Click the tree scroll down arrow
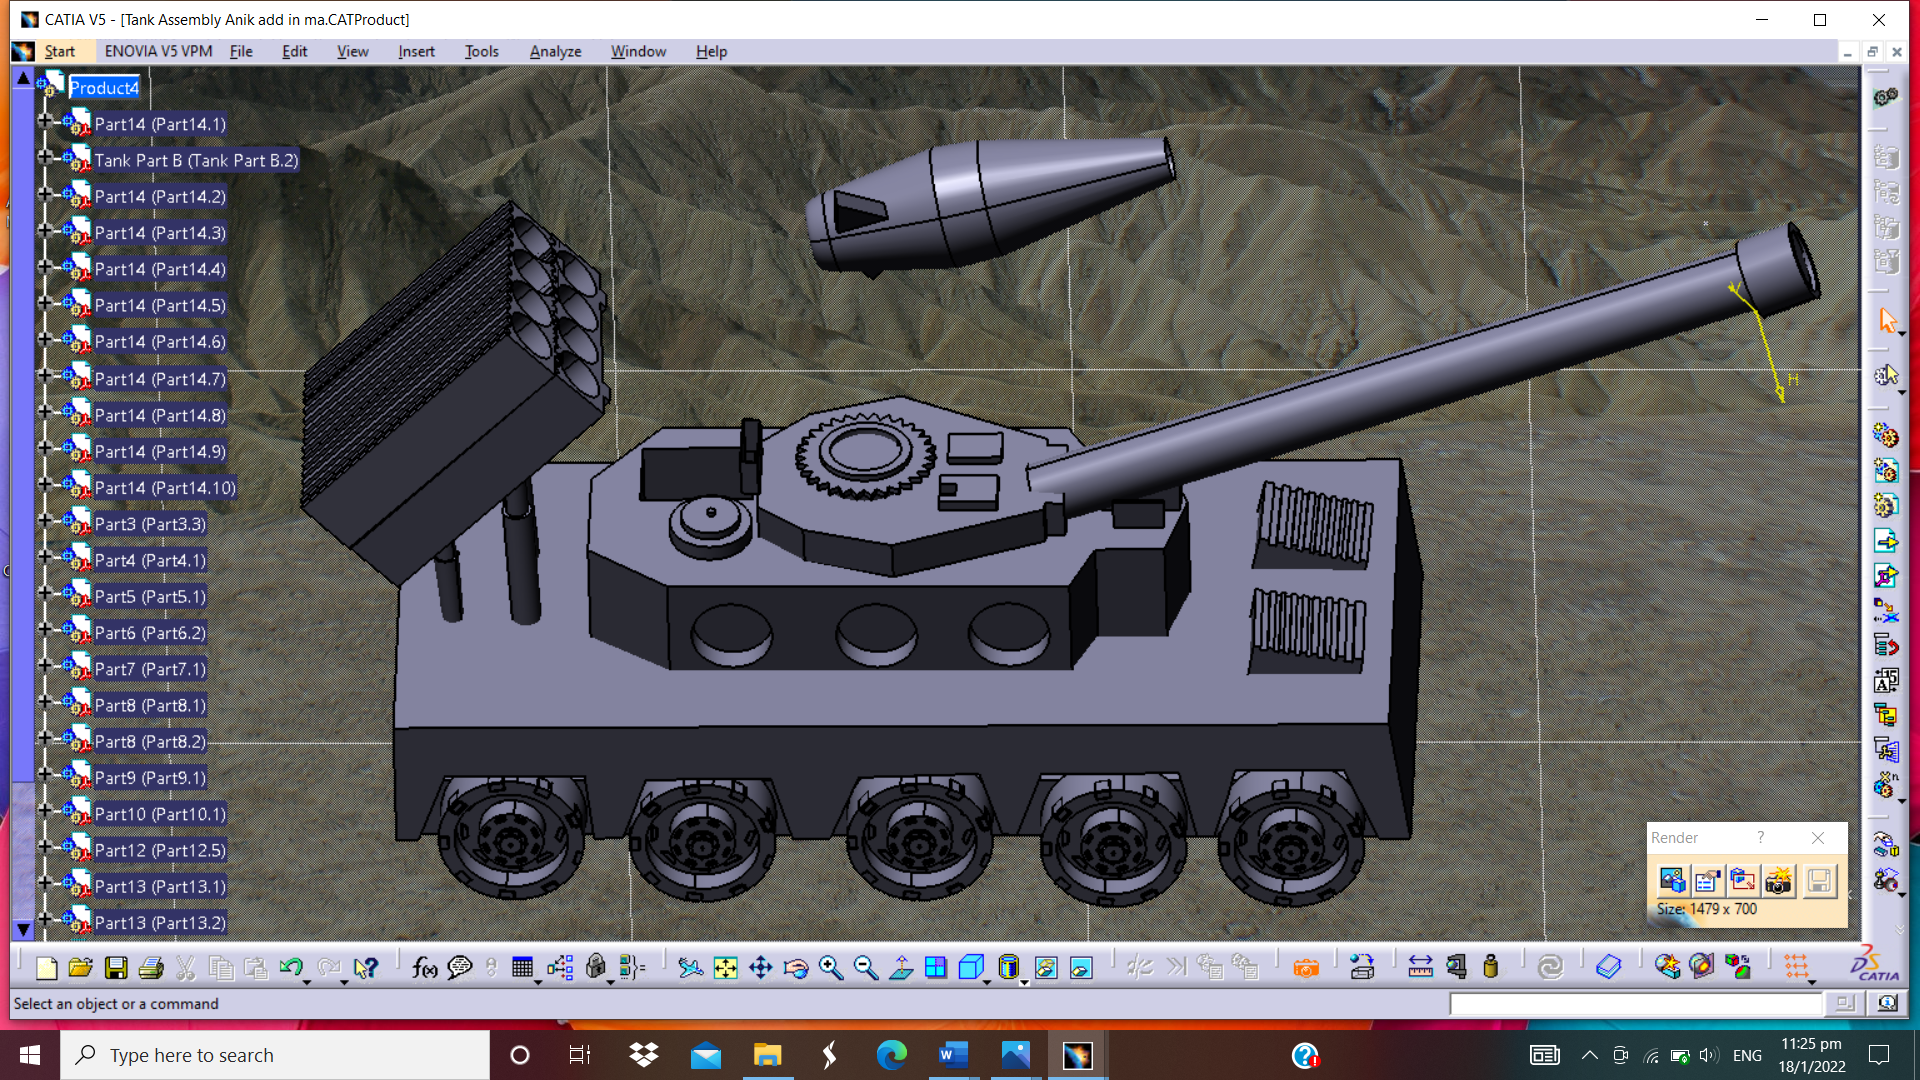Image resolution: width=1920 pixels, height=1080 pixels. pyautogui.click(x=23, y=930)
